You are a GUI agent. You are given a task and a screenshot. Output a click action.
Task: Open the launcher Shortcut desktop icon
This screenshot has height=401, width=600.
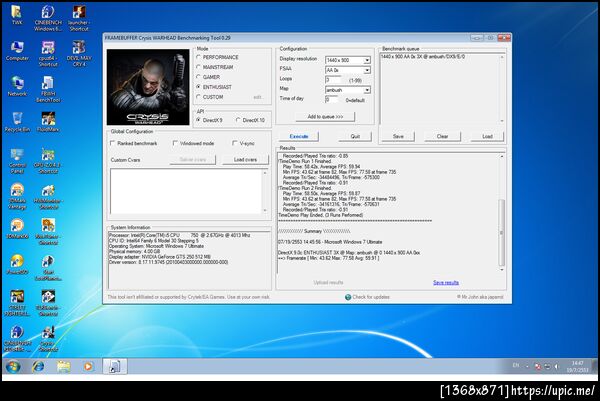point(79,18)
